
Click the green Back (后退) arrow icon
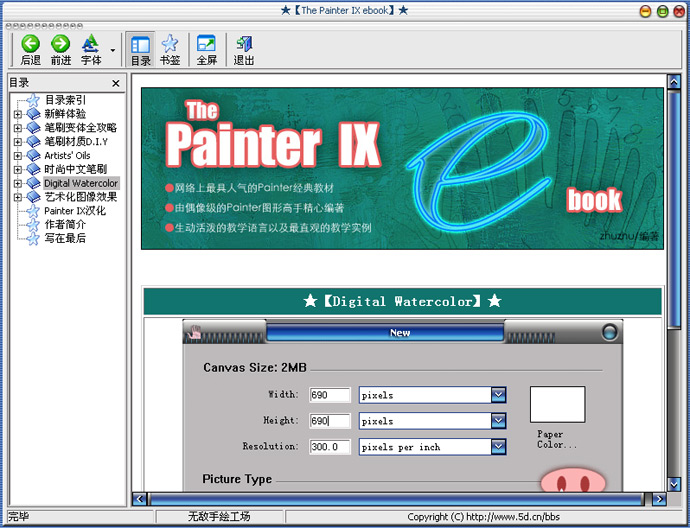pyautogui.click(x=30, y=44)
